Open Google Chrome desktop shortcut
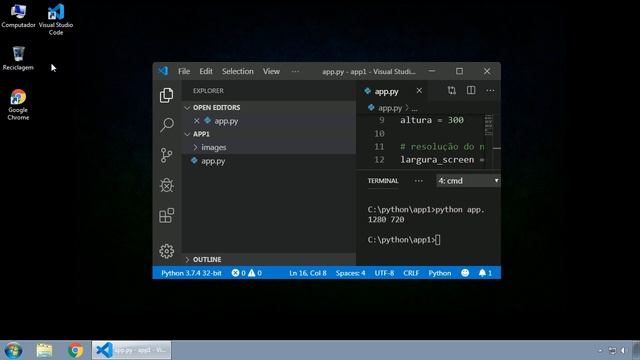 click(x=18, y=105)
